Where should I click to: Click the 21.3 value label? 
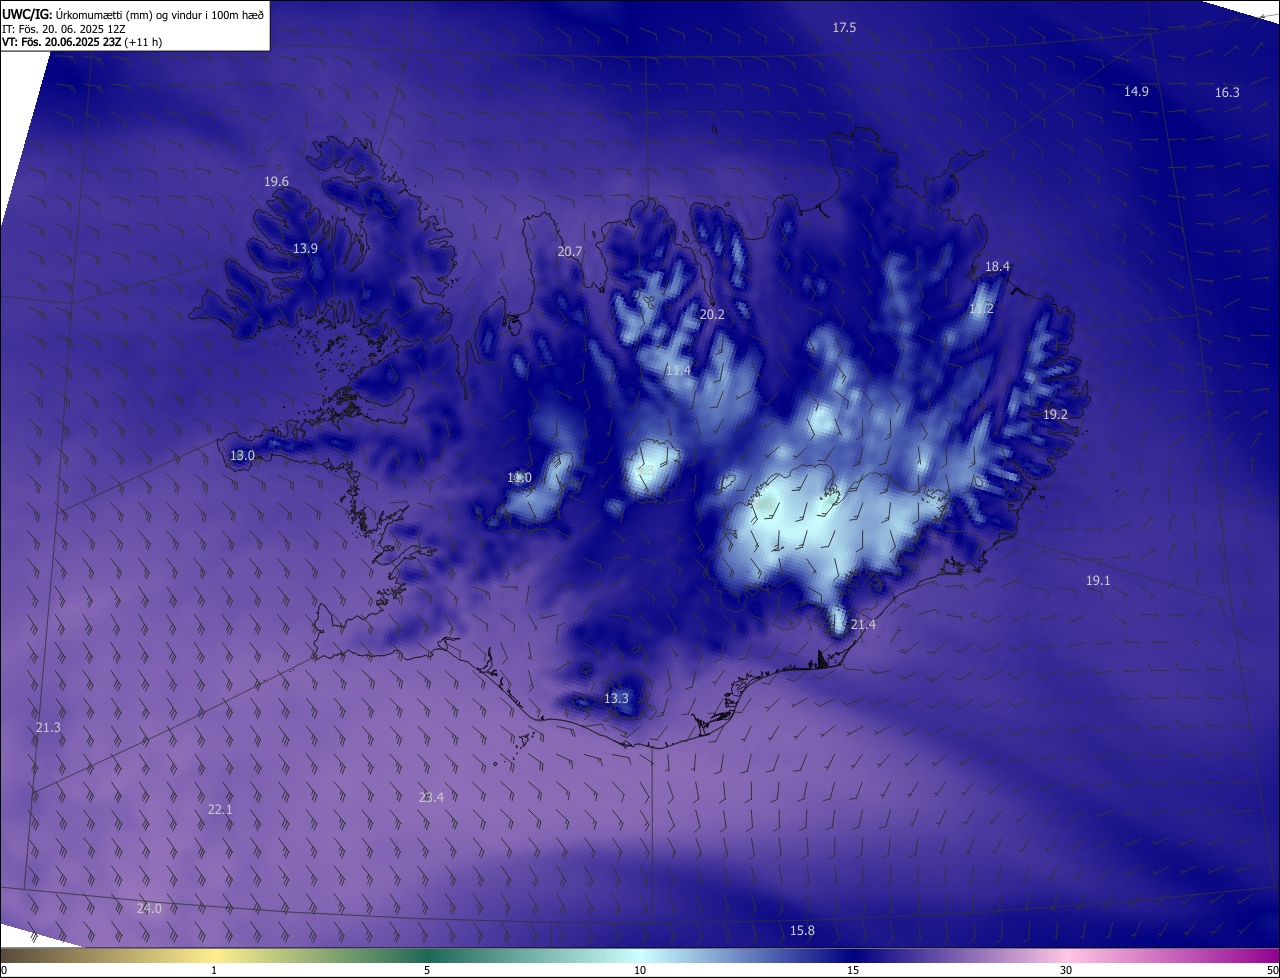[48, 727]
